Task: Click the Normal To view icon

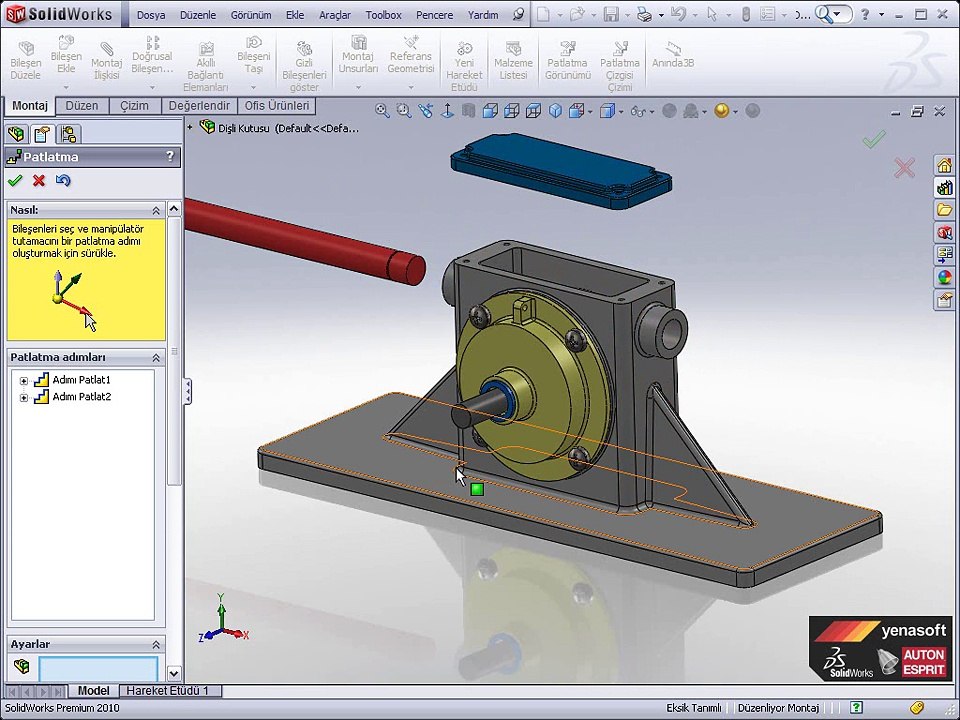Action: 448,111
